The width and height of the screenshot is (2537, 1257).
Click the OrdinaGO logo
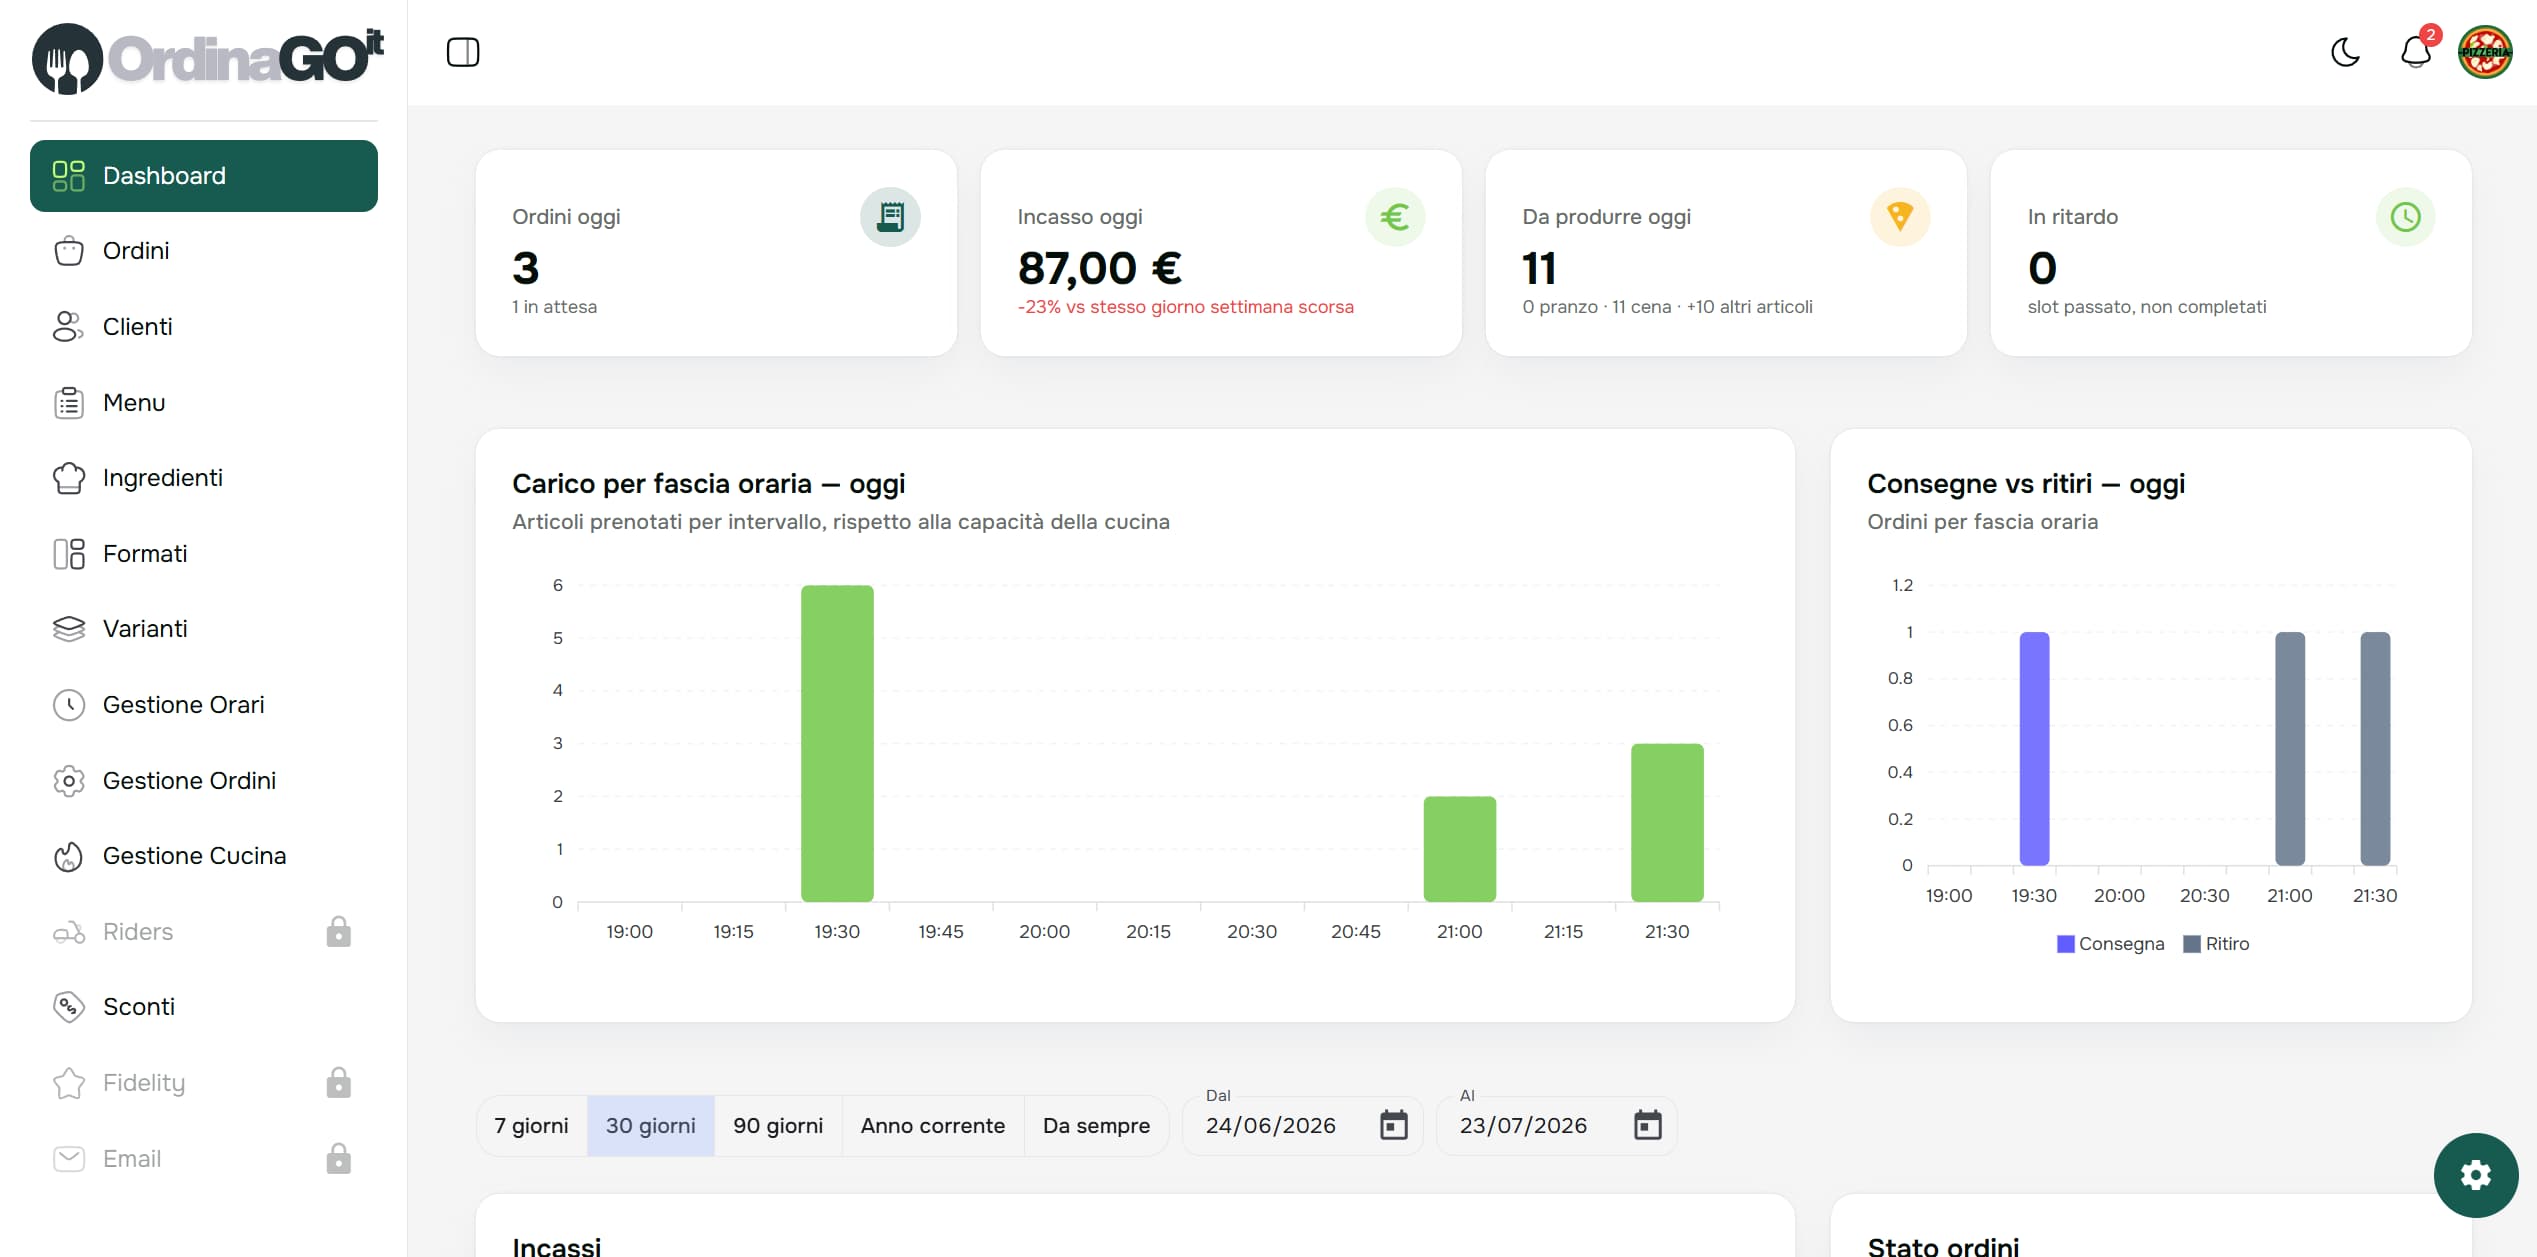[x=208, y=58]
